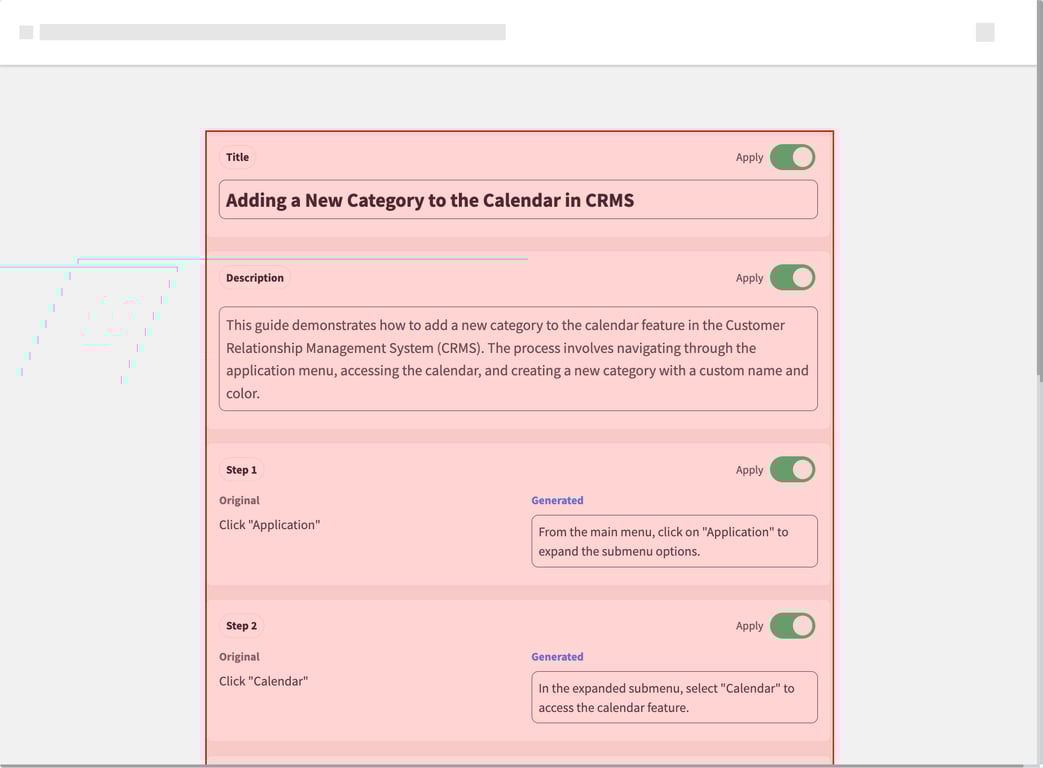
Task: Click the small square icon at top-left
Action: (x=26, y=32)
